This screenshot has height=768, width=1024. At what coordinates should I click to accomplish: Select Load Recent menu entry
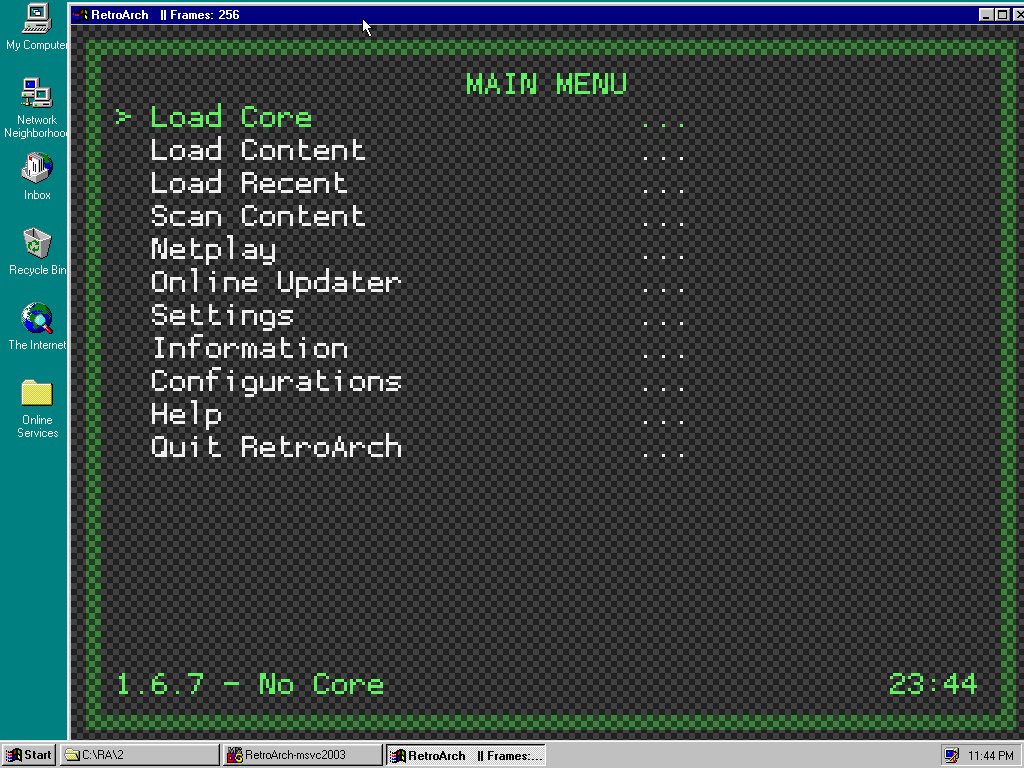pyautogui.click(x=248, y=183)
